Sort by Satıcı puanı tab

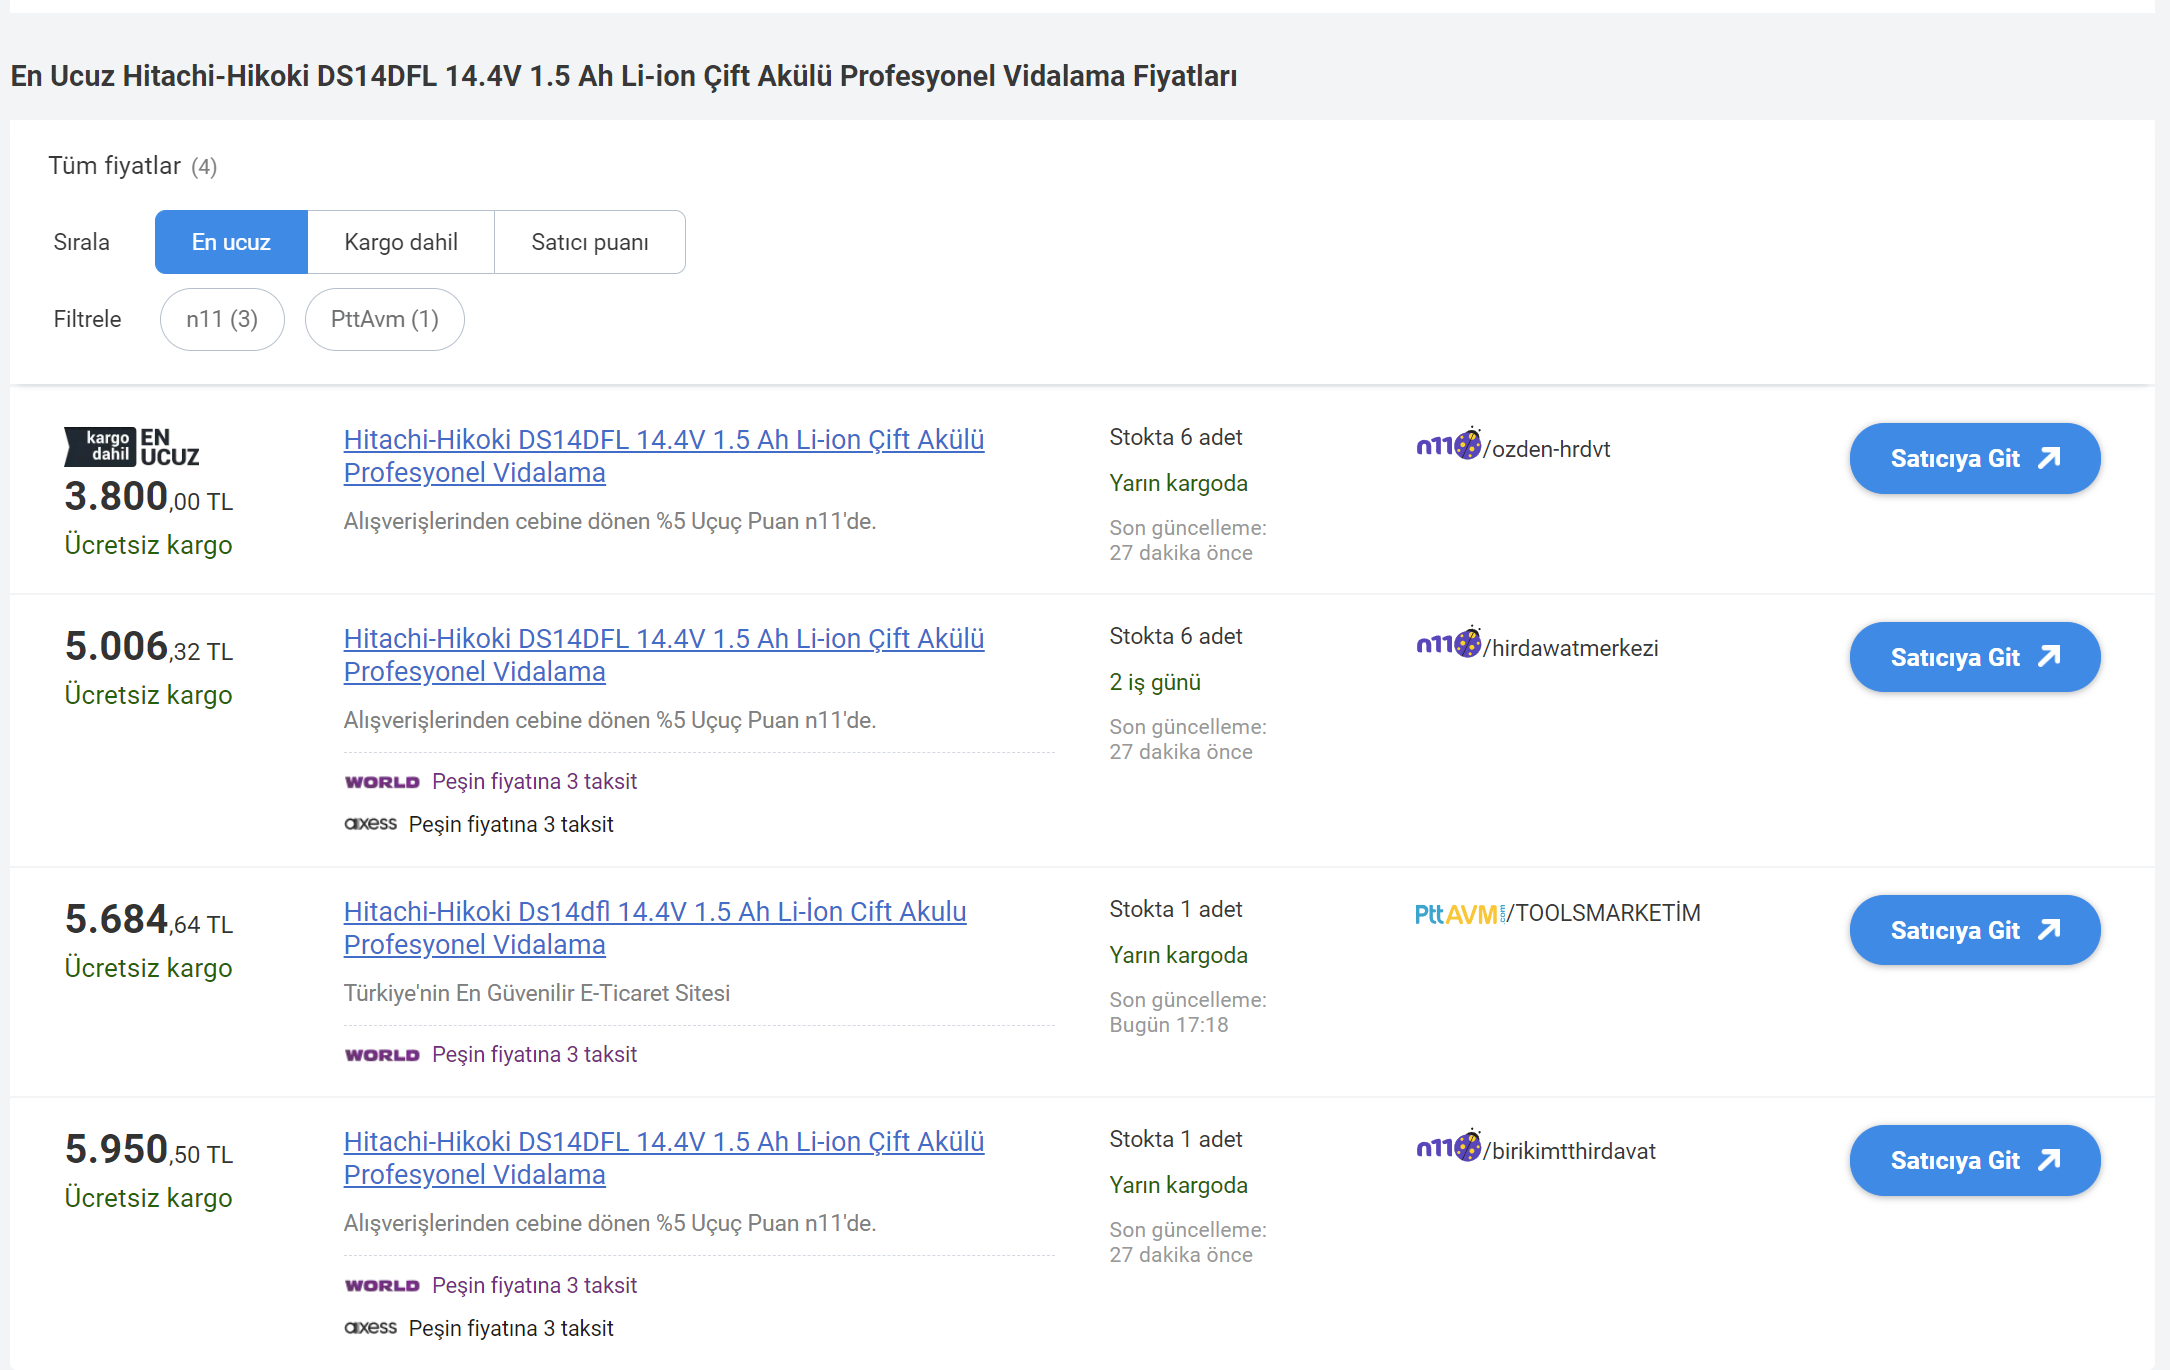[590, 242]
